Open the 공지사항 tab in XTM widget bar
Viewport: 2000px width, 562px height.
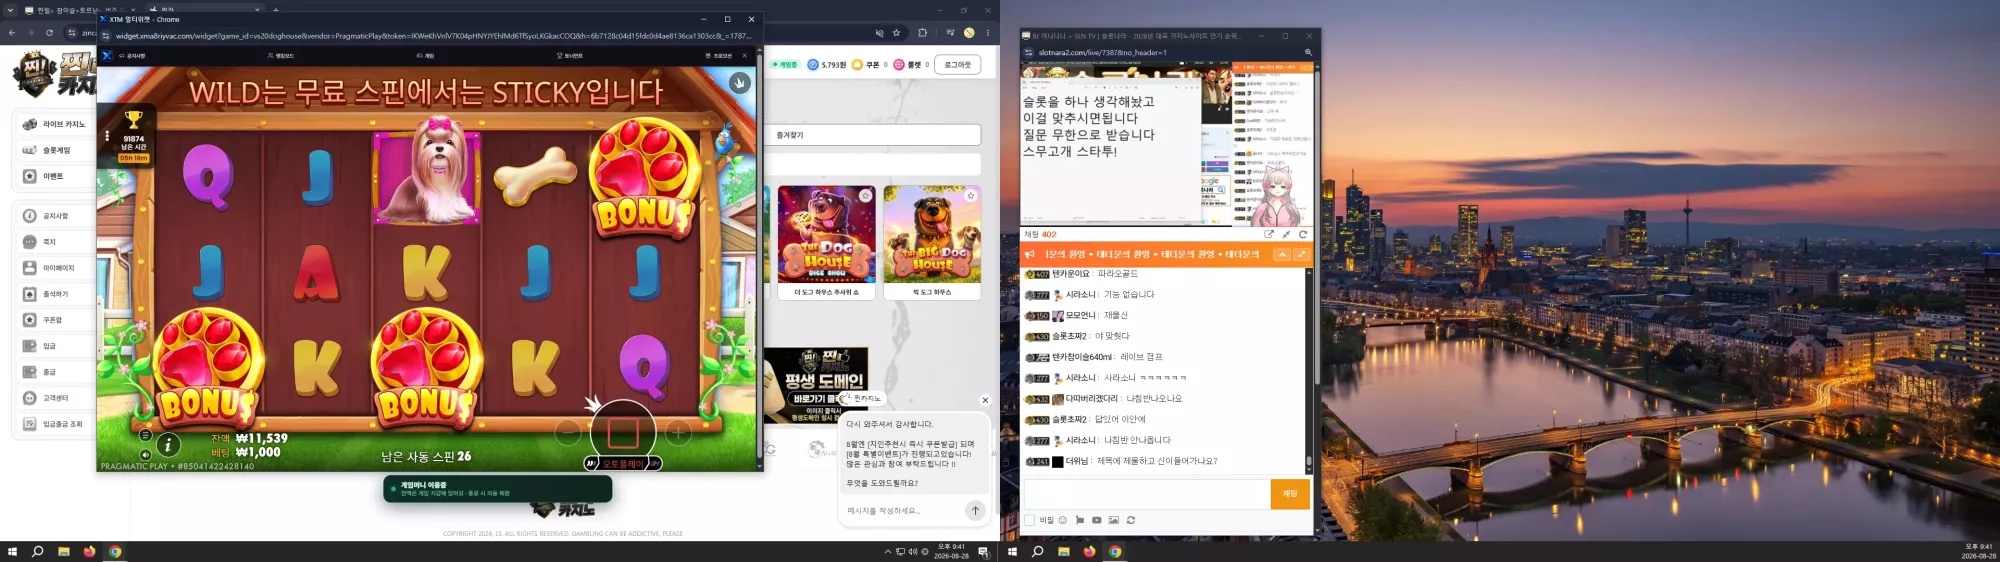[x=132, y=56]
